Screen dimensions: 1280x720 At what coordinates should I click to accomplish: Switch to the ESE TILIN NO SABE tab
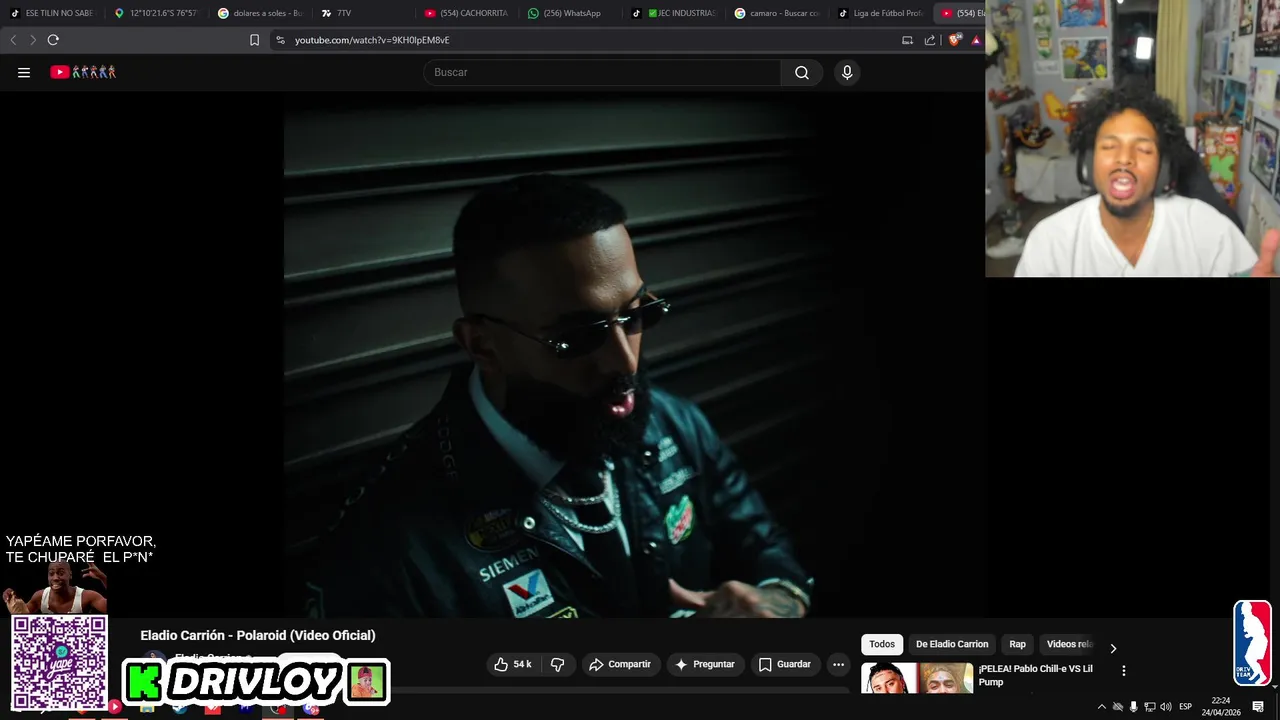52,13
